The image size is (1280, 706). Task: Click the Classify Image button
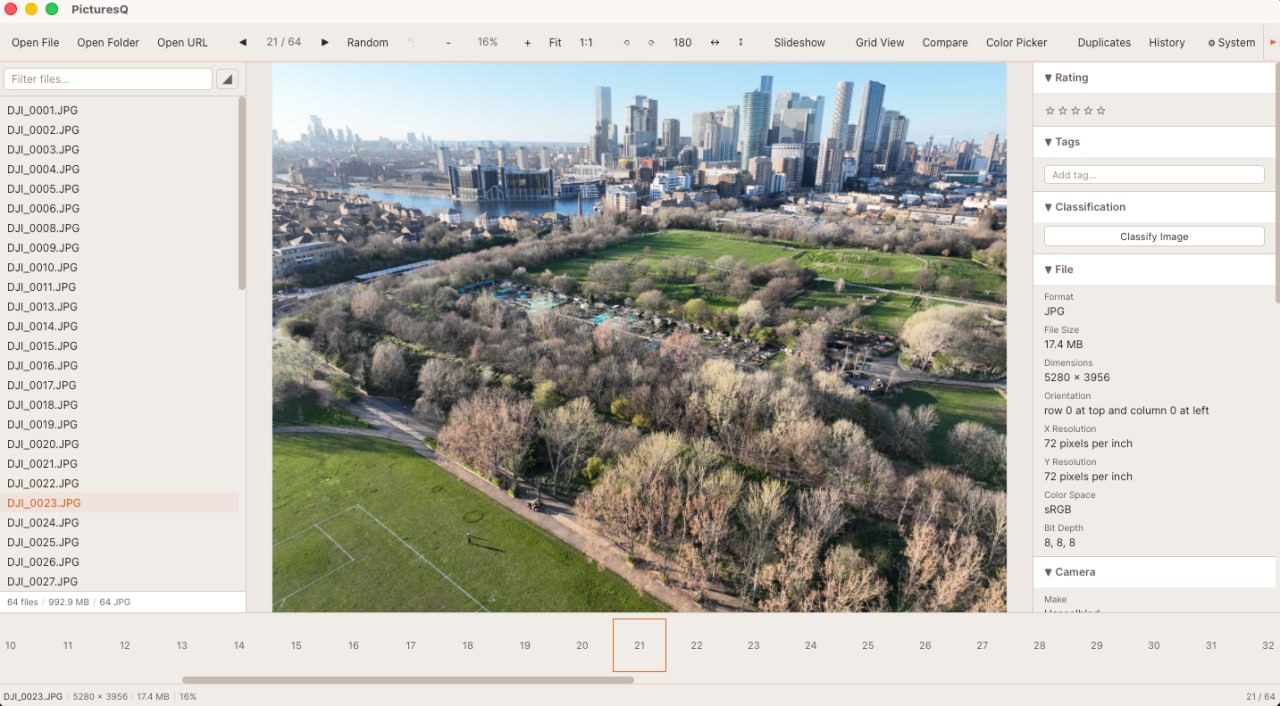(x=1154, y=237)
